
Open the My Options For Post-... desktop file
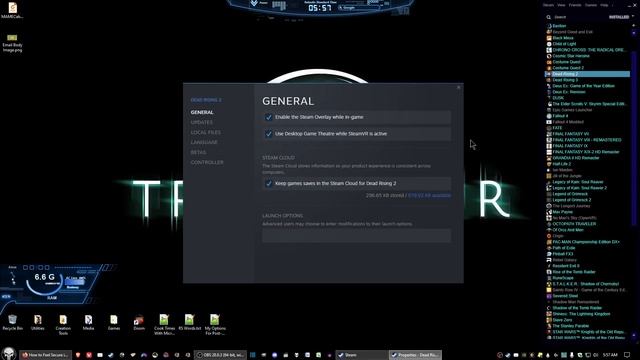(215, 324)
